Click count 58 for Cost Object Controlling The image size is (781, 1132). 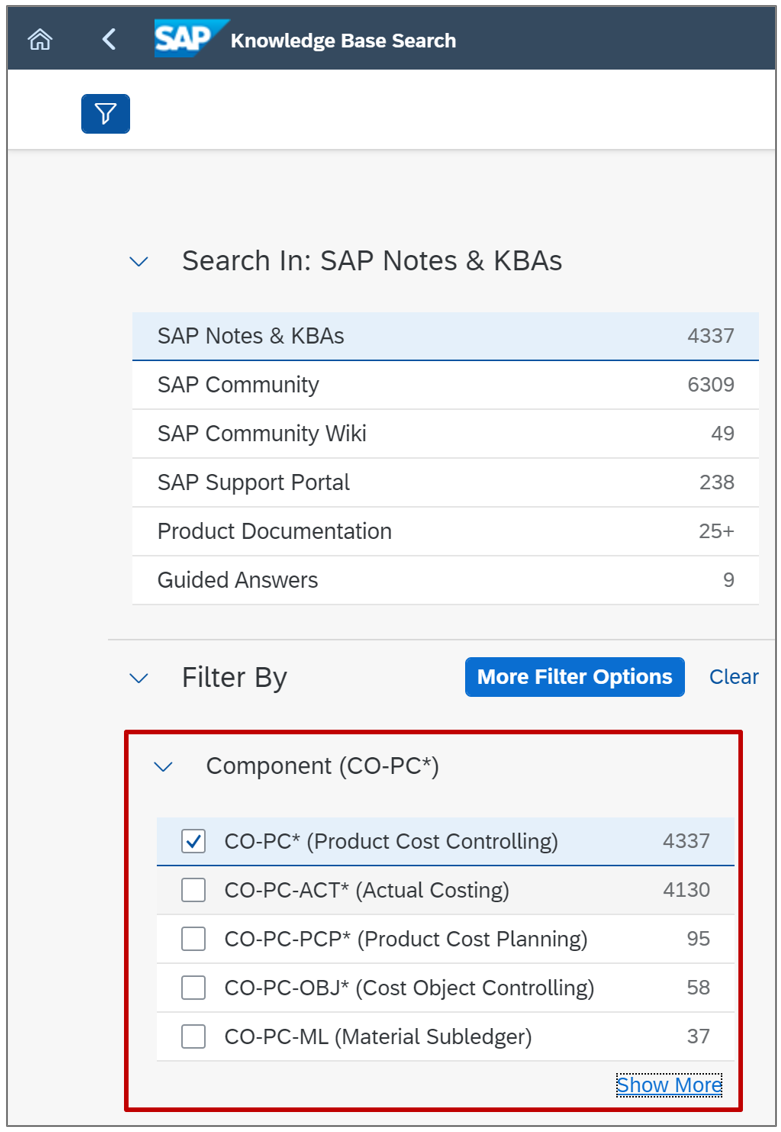[698, 988]
